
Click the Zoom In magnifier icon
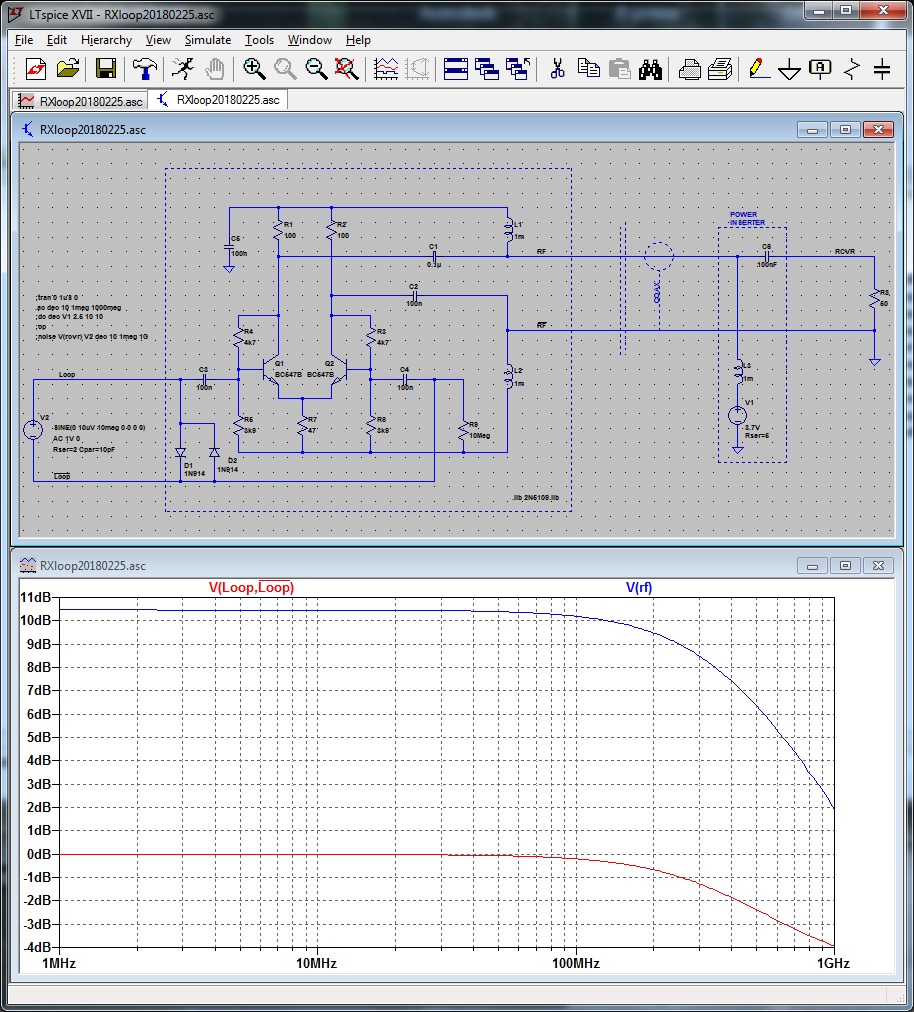[x=254, y=69]
